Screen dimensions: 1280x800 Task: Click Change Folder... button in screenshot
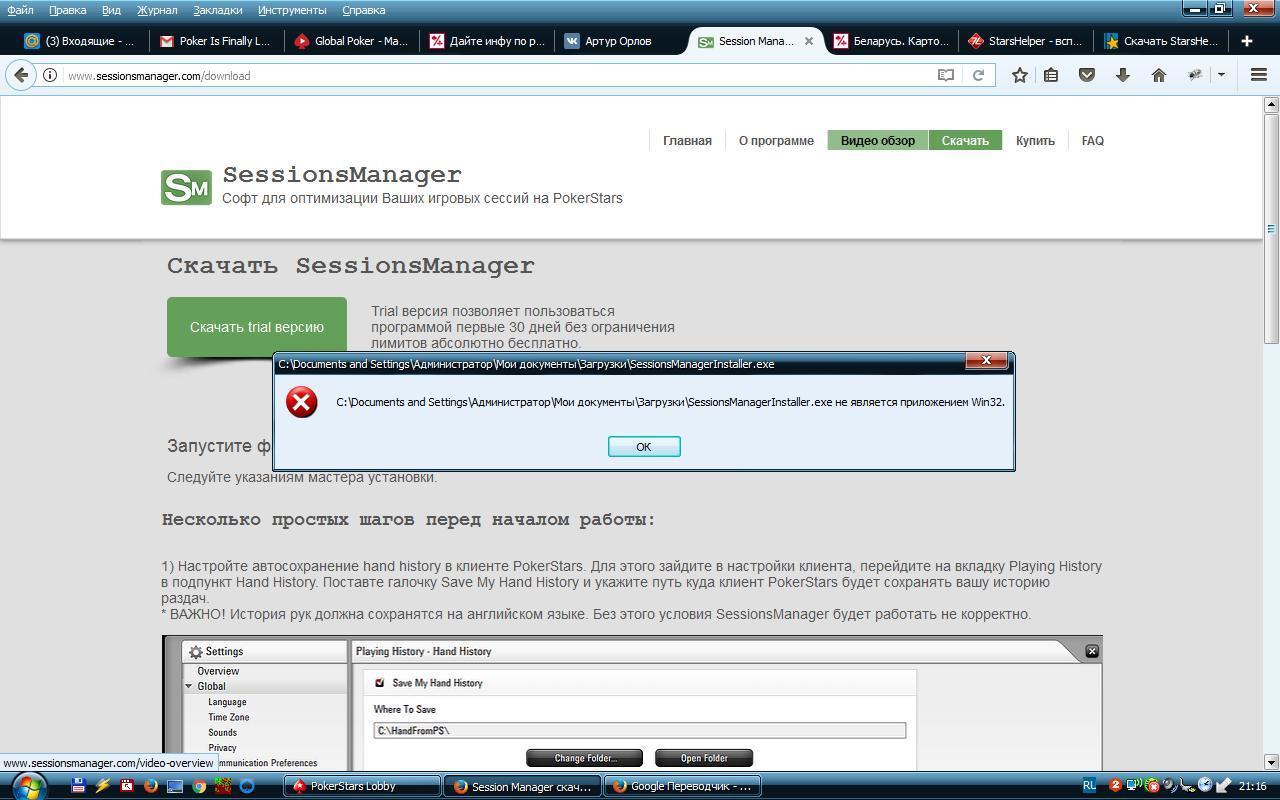pos(585,758)
